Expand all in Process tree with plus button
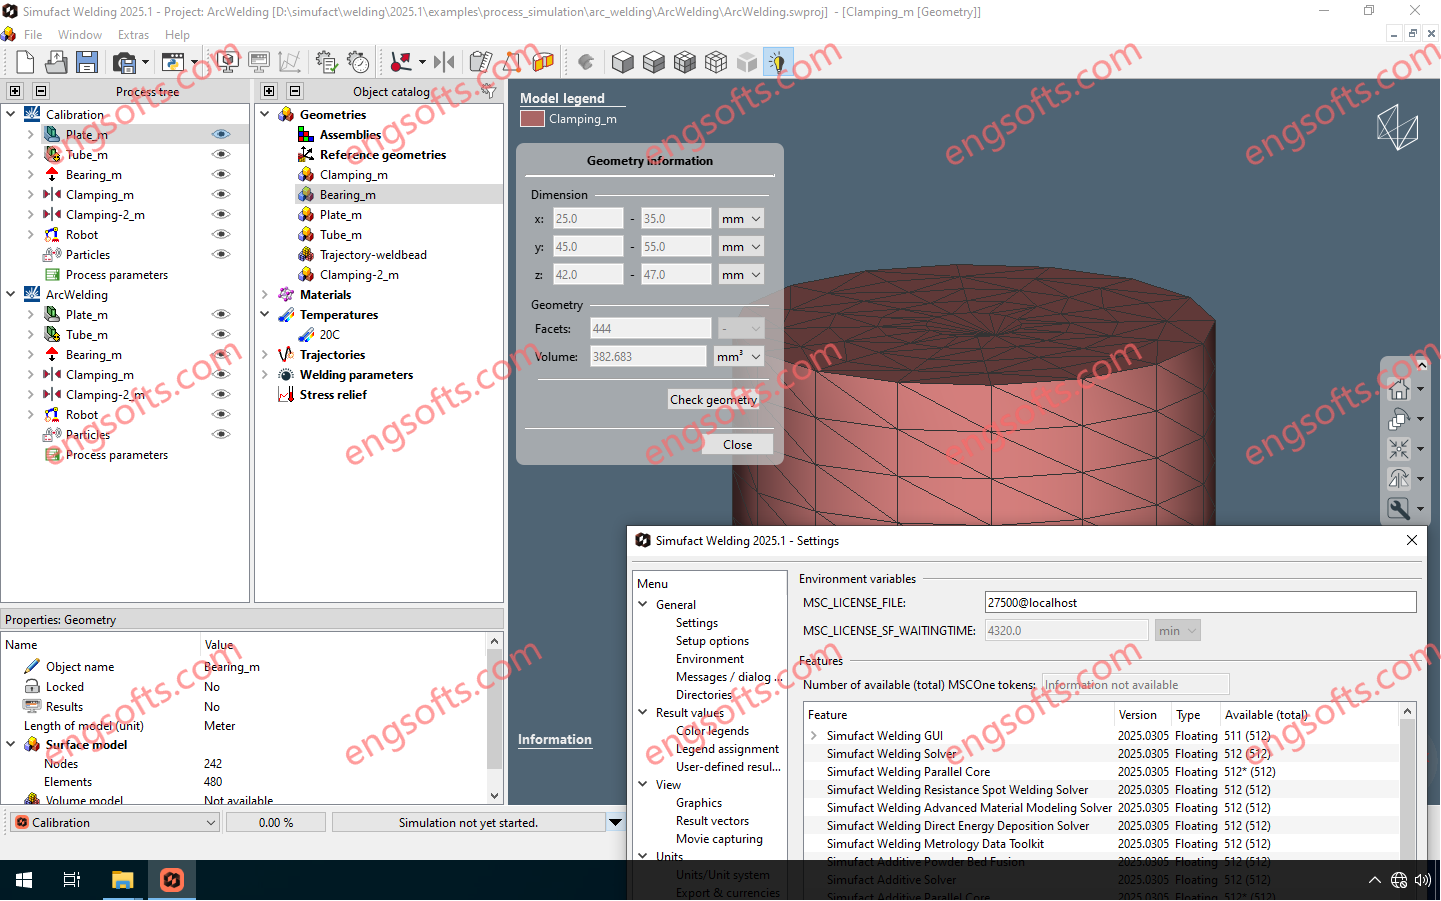Image resolution: width=1441 pixels, height=901 pixels. (15, 91)
